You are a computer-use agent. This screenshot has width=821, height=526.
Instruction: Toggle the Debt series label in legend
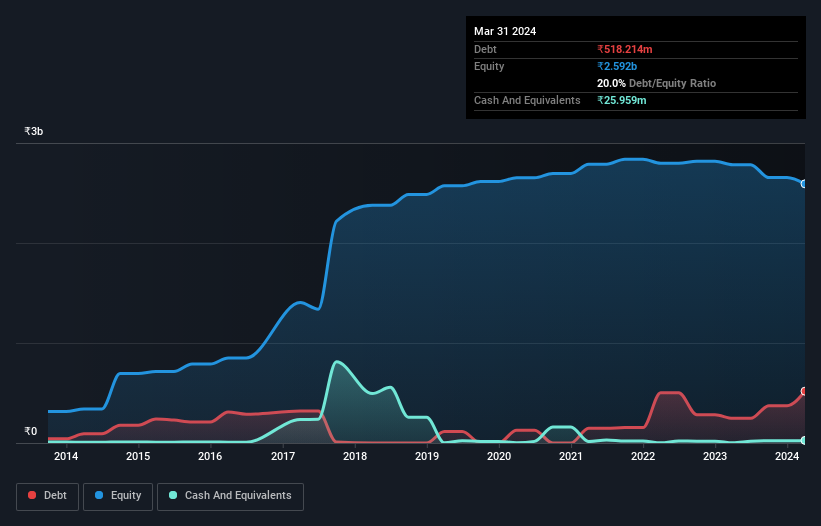(x=57, y=496)
